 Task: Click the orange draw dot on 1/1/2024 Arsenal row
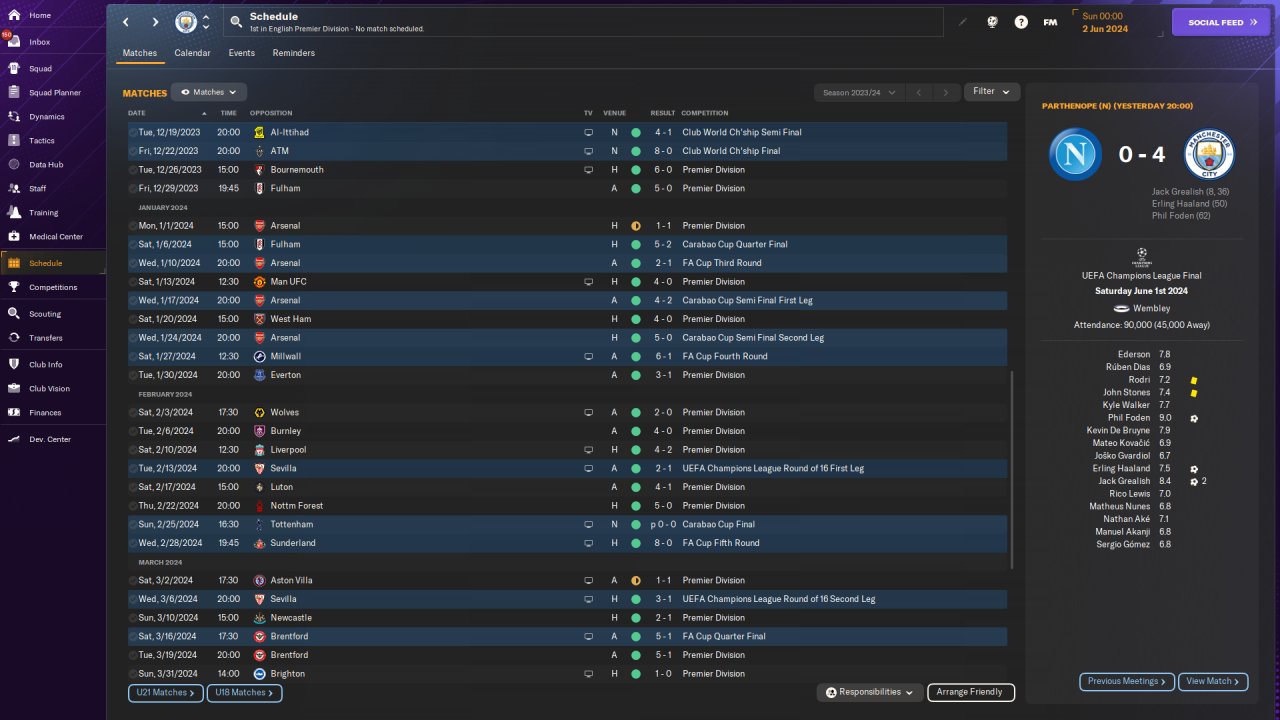[x=636, y=226]
